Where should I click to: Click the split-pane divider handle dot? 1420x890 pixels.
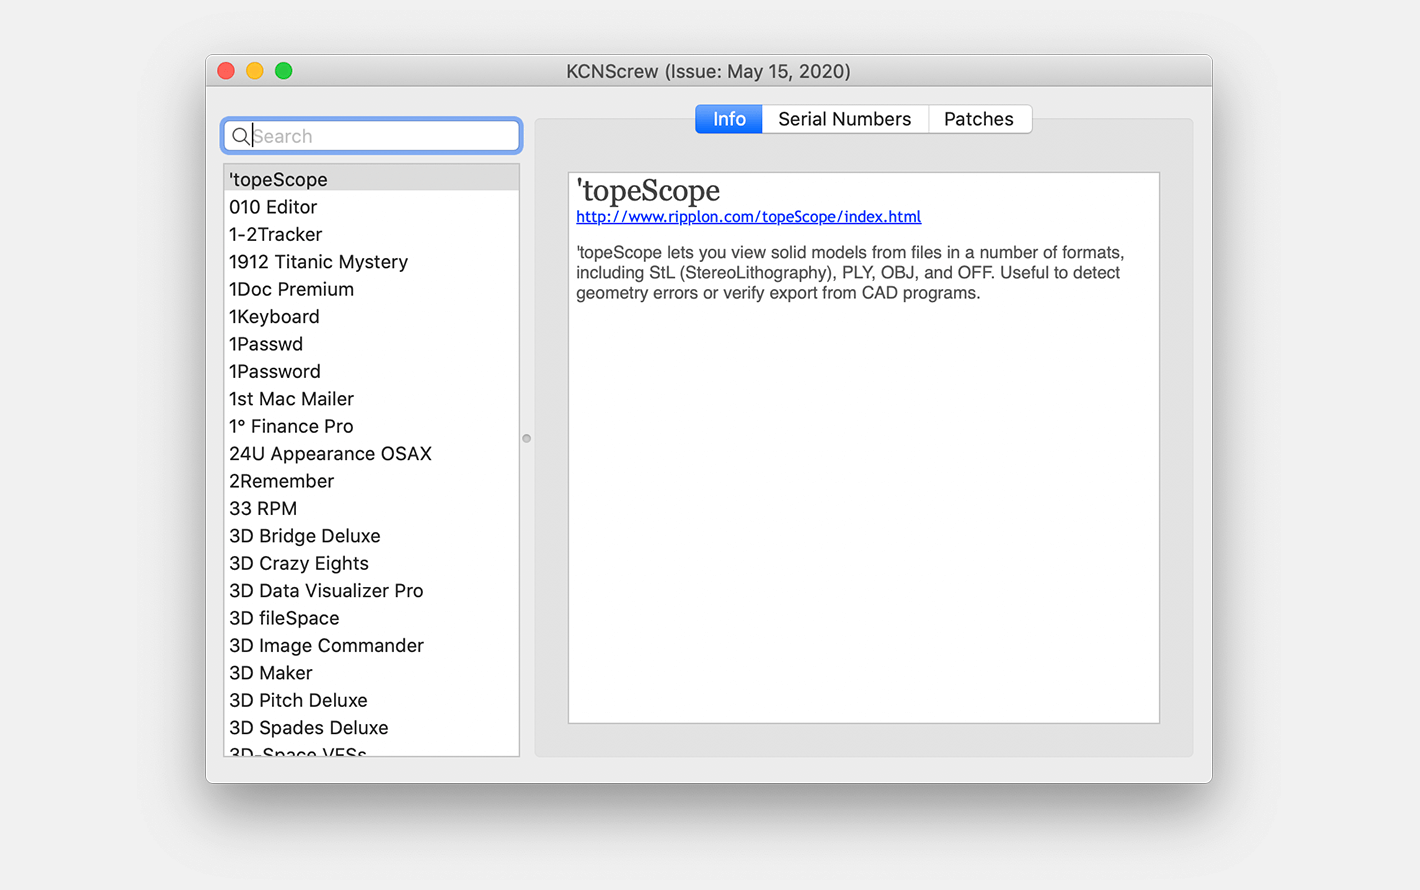click(526, 438)
